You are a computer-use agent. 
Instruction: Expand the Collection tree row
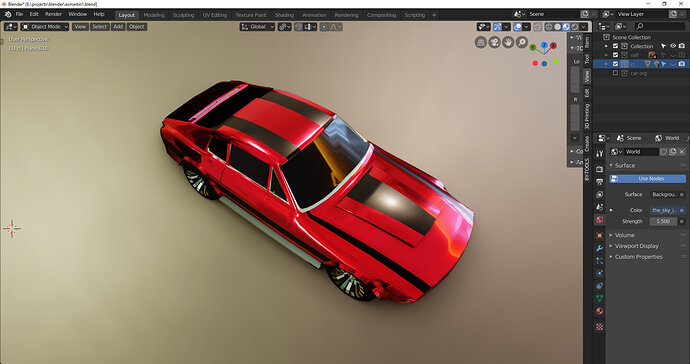tap(606, 46)
